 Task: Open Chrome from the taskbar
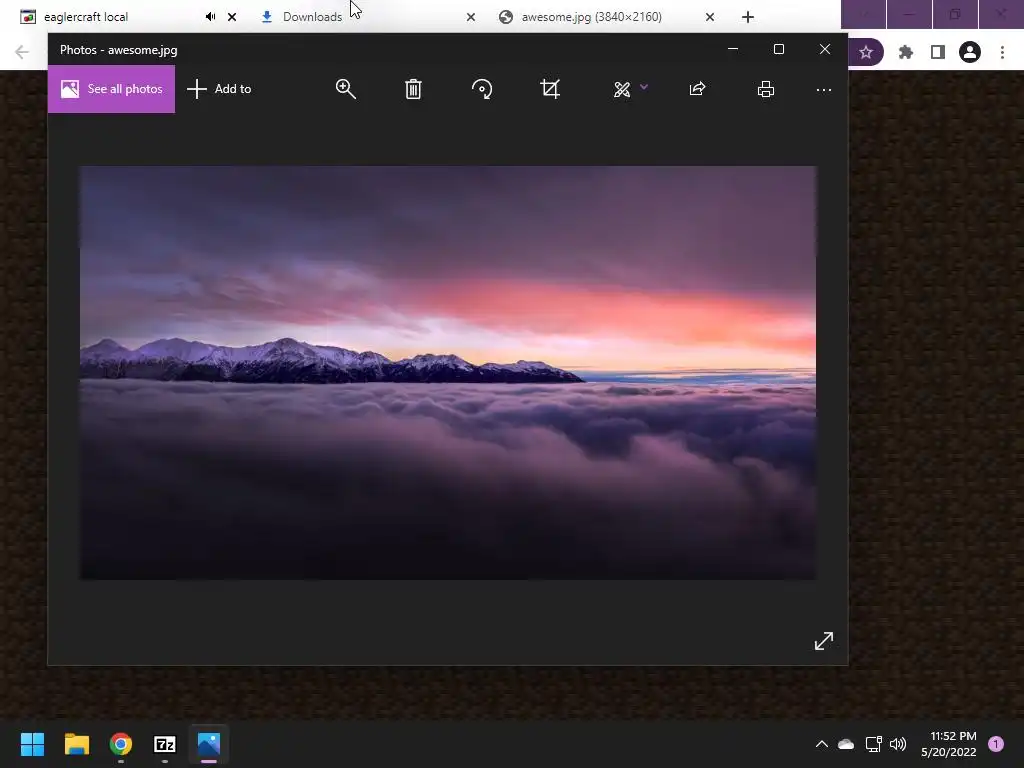tap(121, 744)
